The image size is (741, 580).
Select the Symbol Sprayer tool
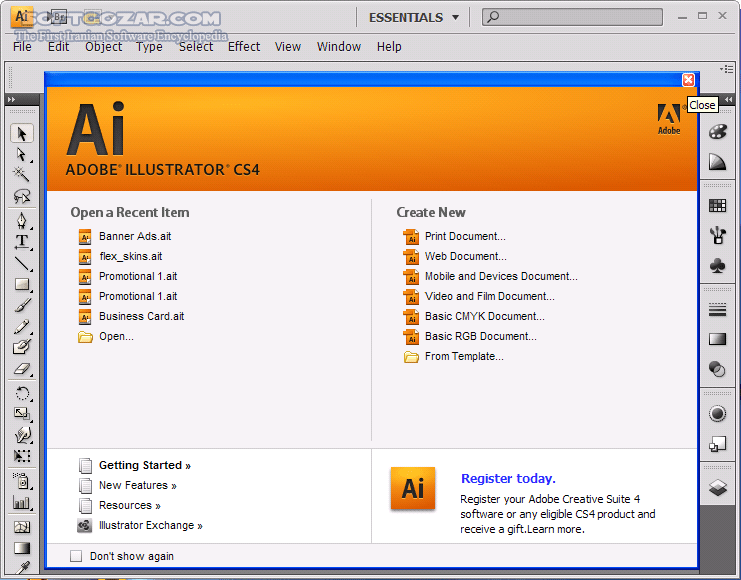22,481
